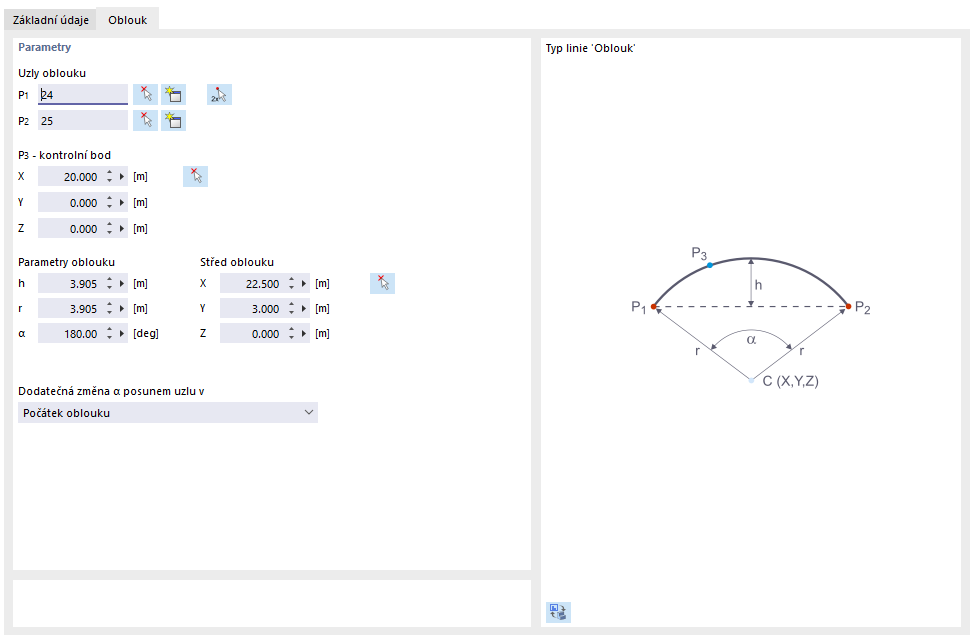Pick the arc center point graphically

tap(382, 283)
